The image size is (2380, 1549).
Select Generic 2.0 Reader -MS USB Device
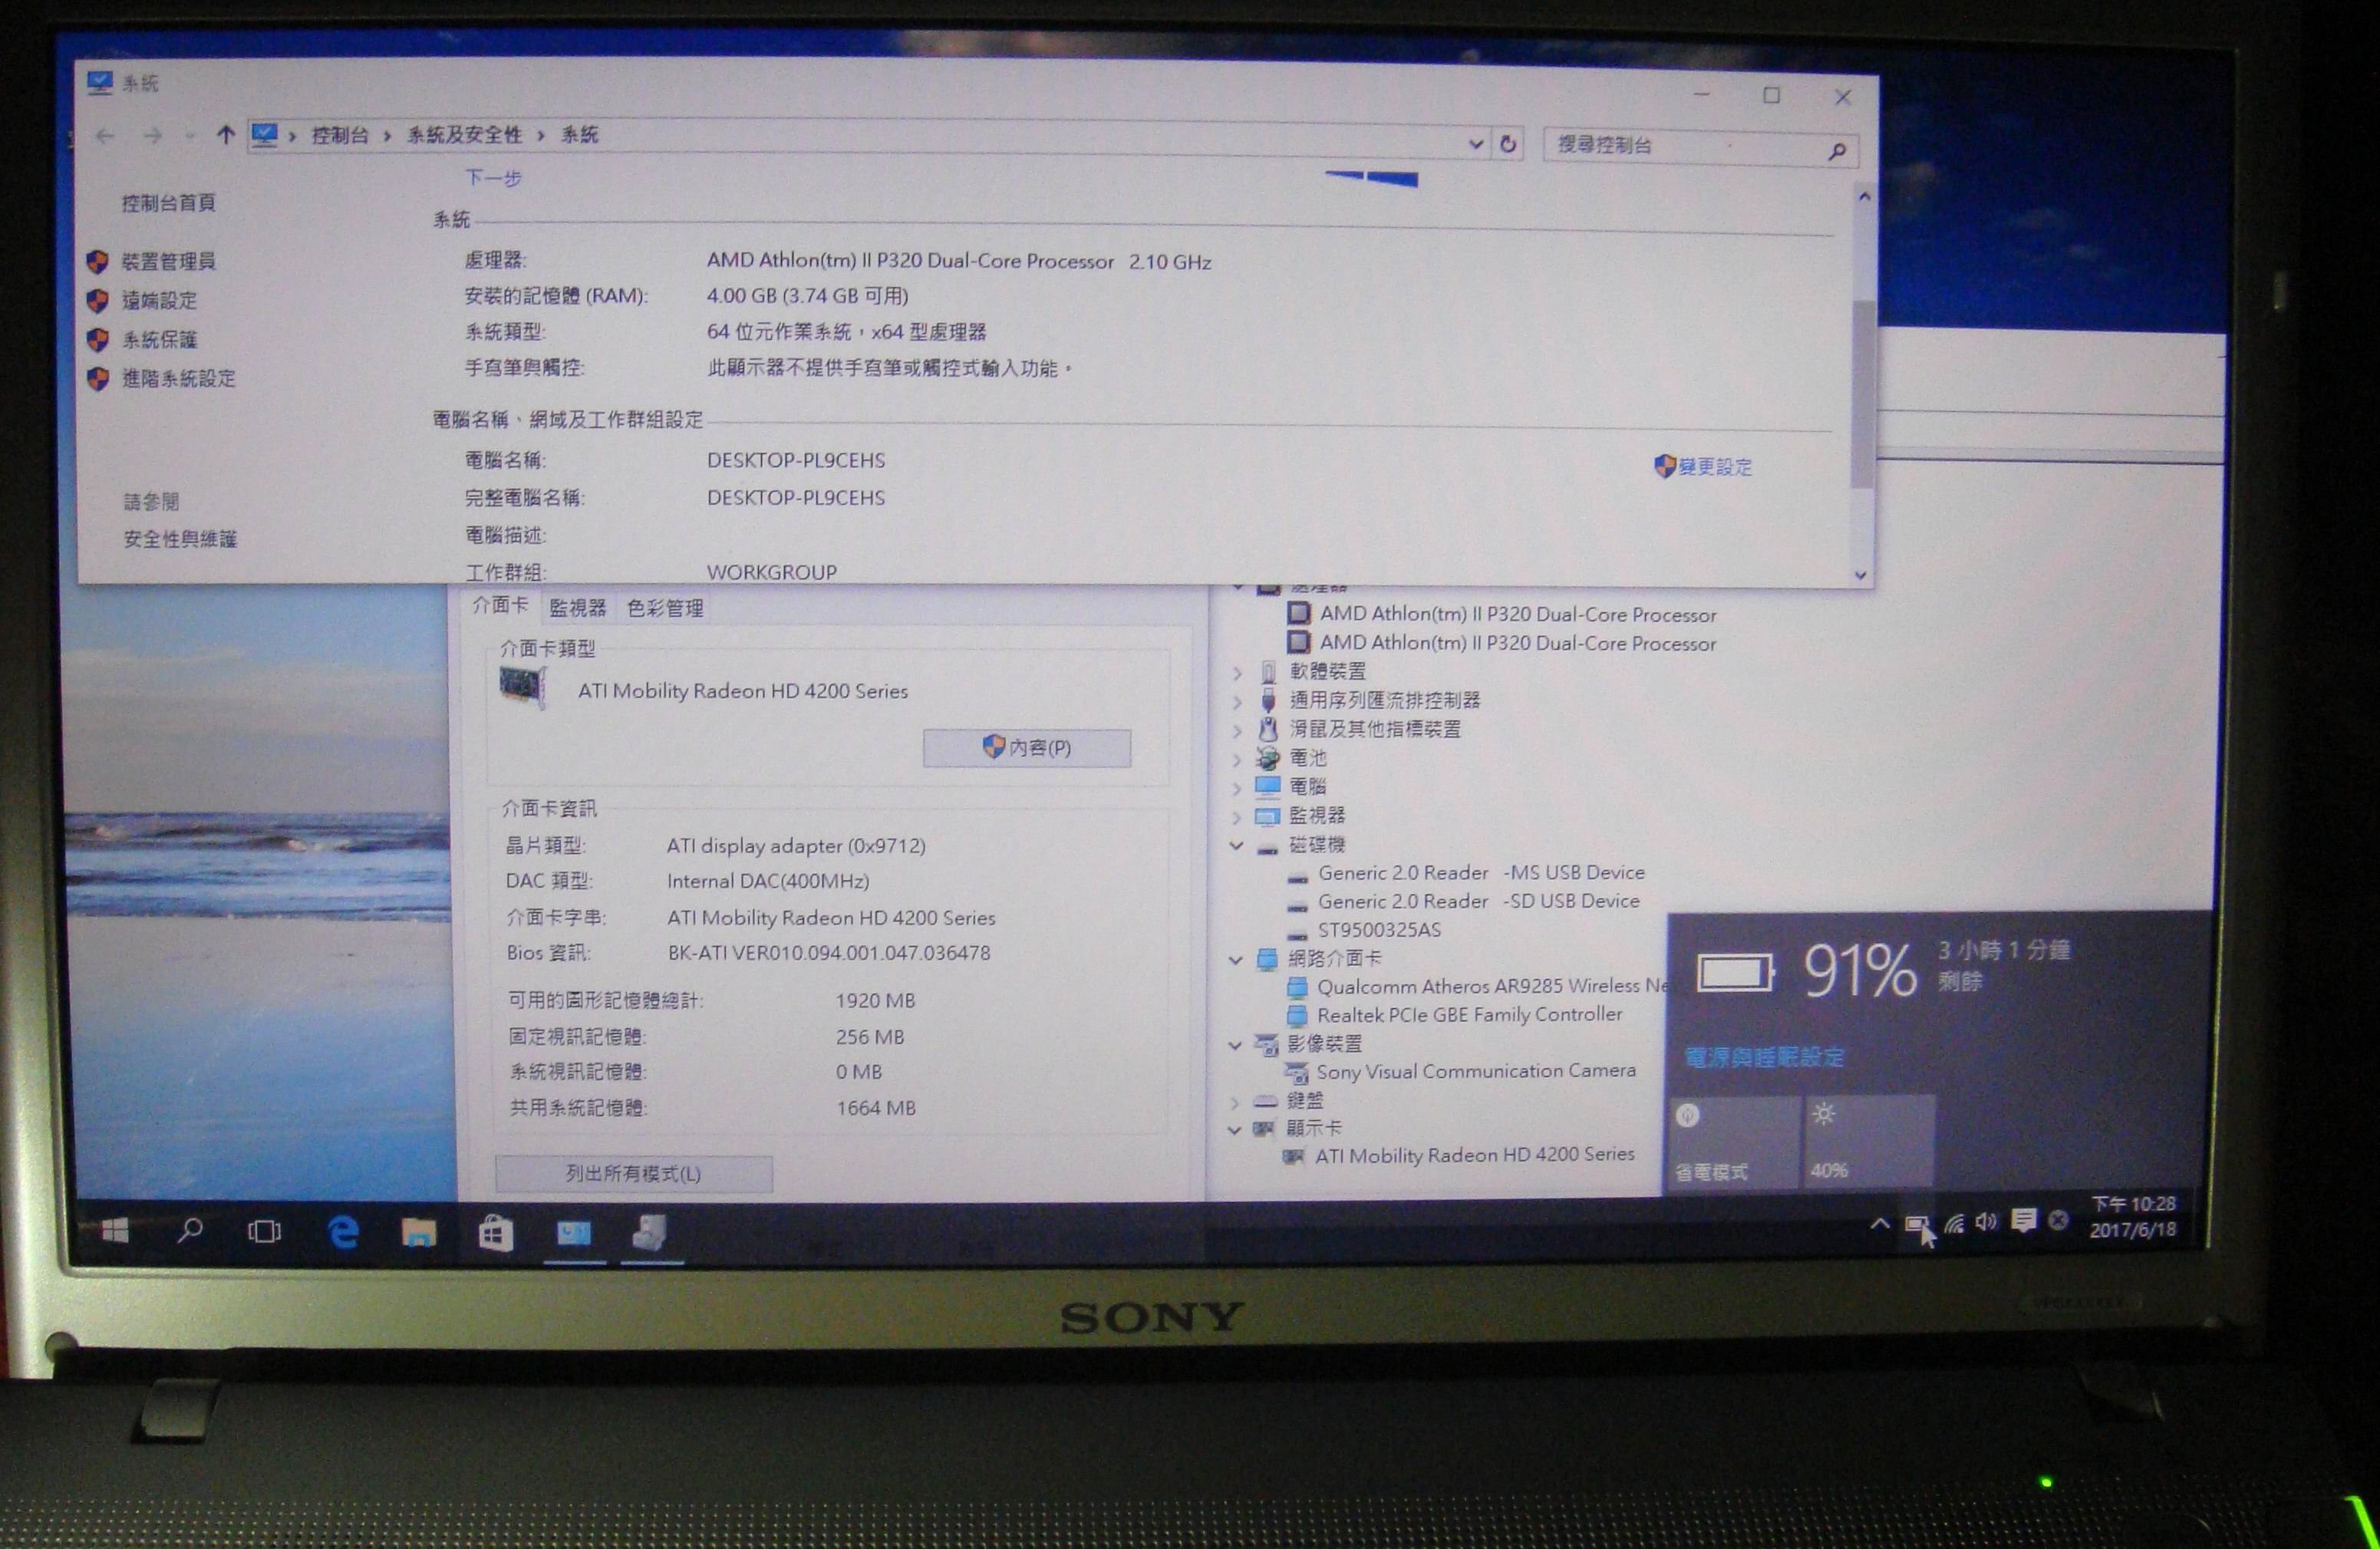[x=1480, y=872]
